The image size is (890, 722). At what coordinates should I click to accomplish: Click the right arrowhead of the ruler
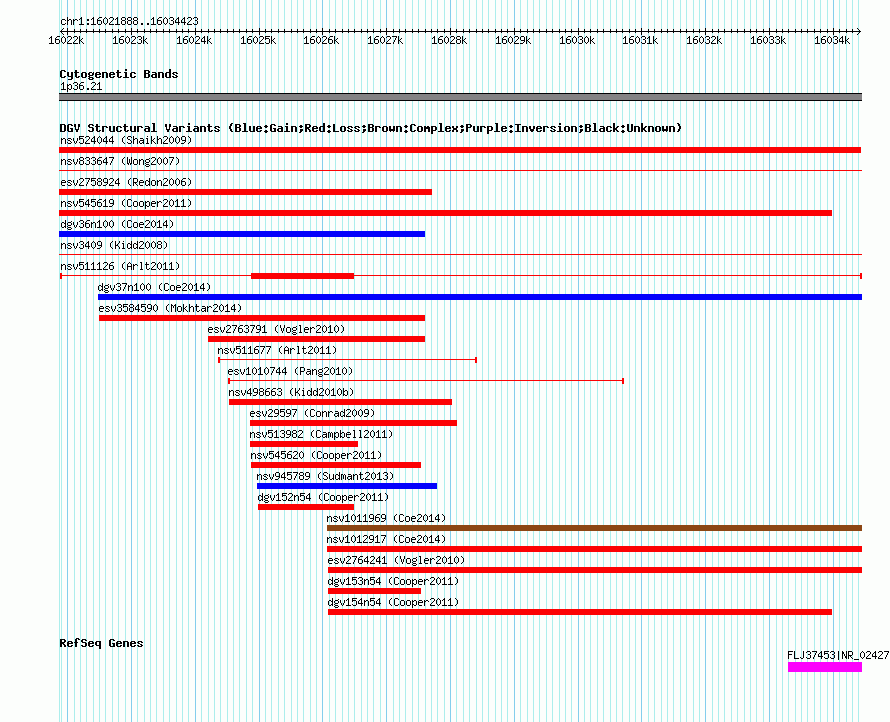pyautogui.click(x=859, y=31)
